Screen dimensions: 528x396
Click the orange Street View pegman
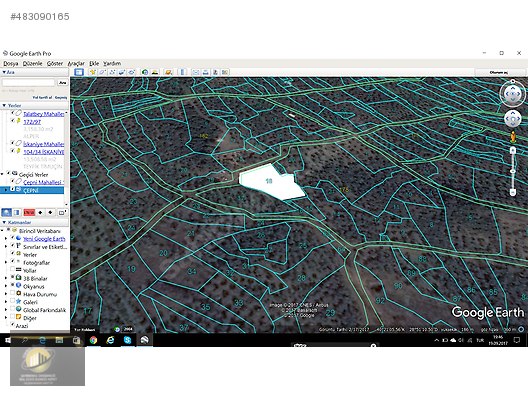click(x=513, y=137)
